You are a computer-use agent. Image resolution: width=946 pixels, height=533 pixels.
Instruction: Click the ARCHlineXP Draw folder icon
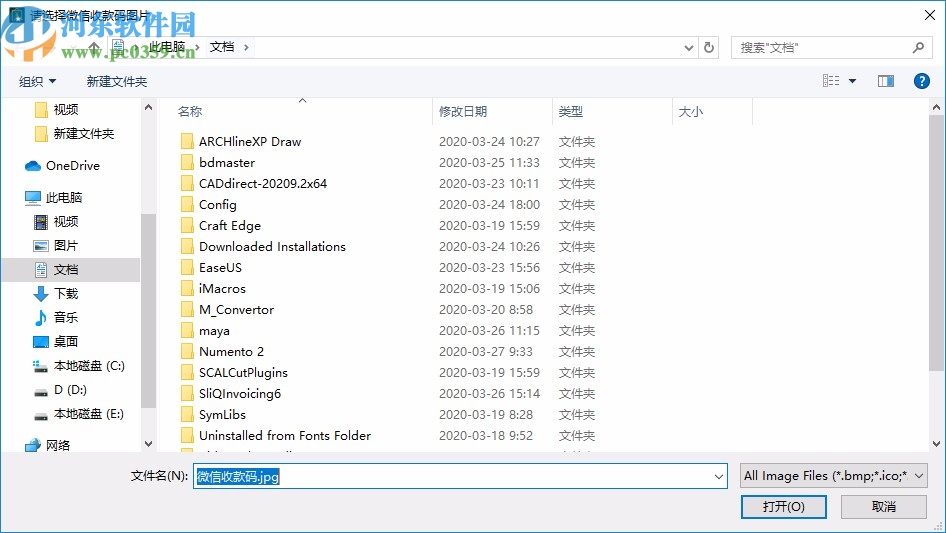pyautogui.click(x=188, y=141)
